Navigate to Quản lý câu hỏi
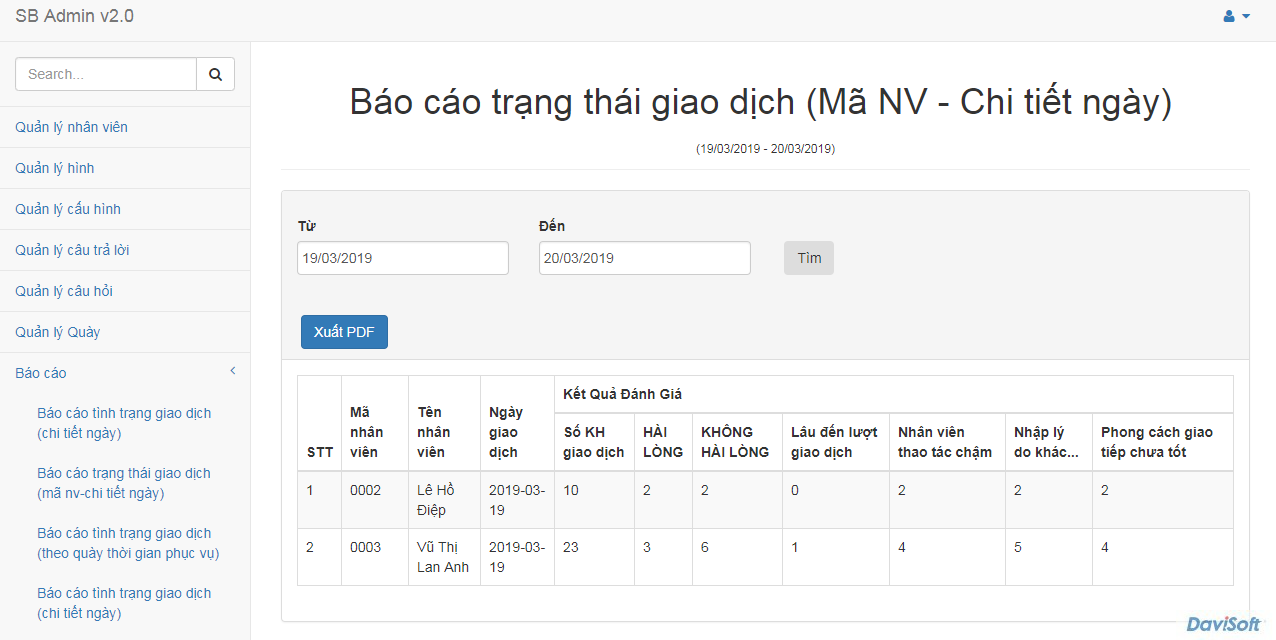Viewport: 1276px width, 640px height. (x=63, y=291)
